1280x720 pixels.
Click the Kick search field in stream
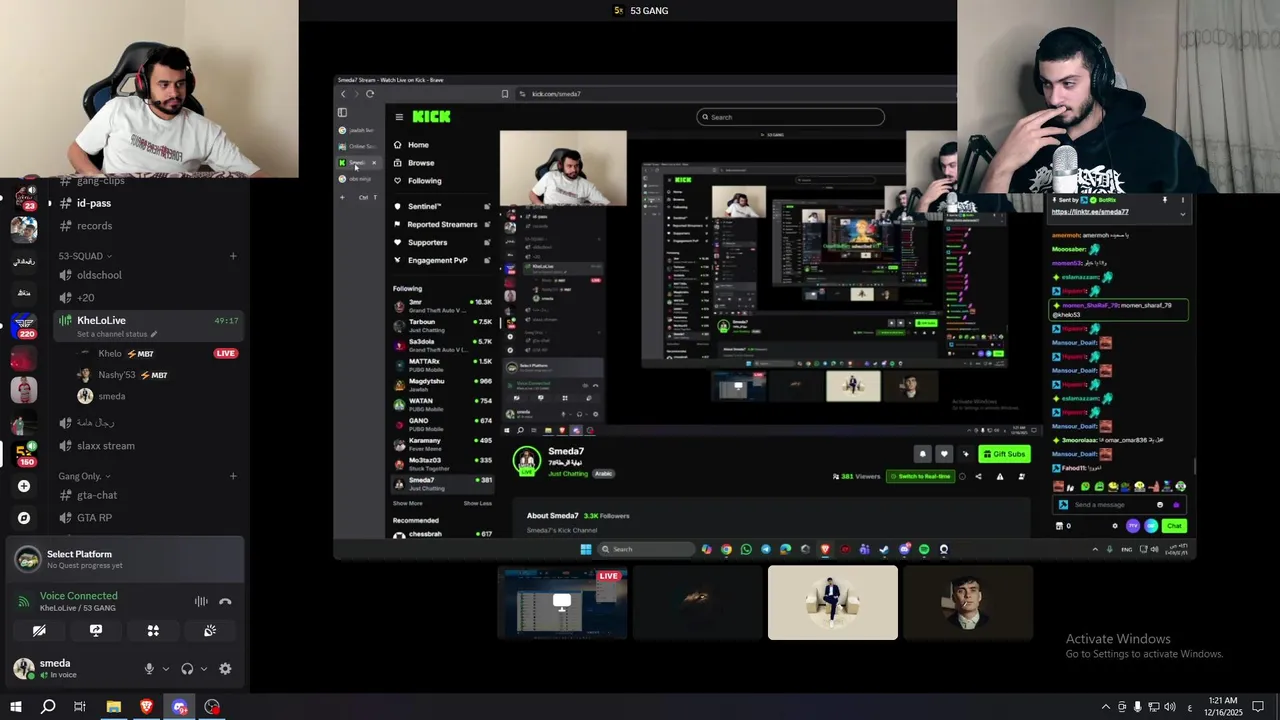click(790, 117)
